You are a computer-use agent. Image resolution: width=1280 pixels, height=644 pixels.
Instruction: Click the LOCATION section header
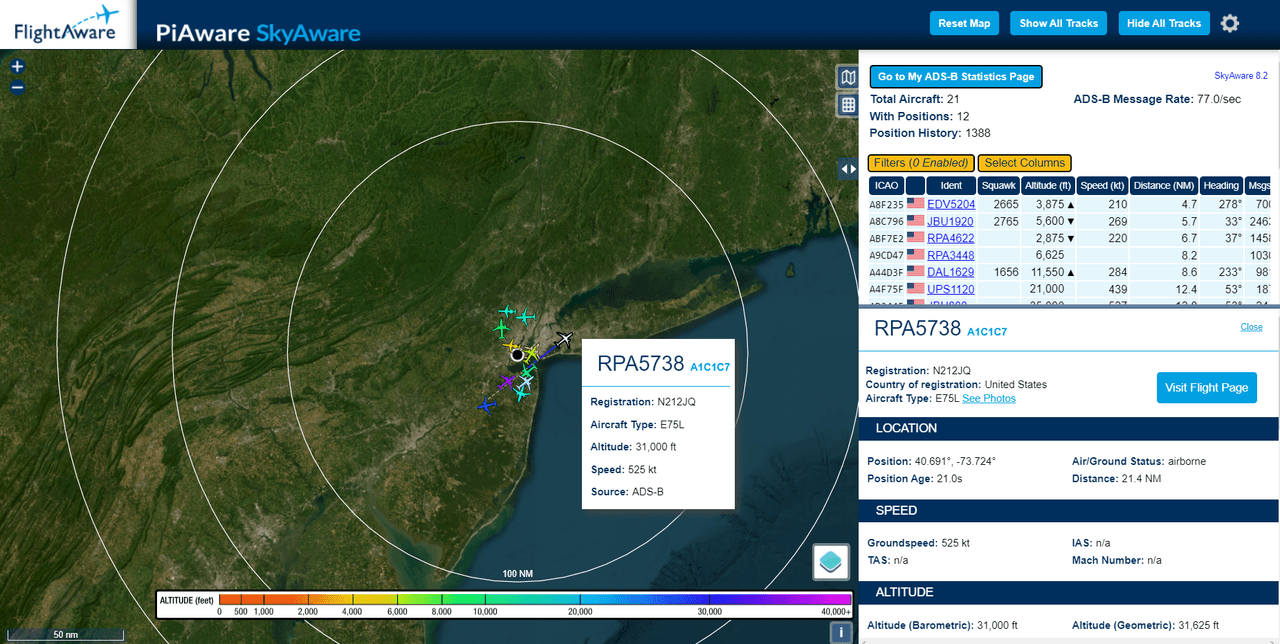[1068, 428]
